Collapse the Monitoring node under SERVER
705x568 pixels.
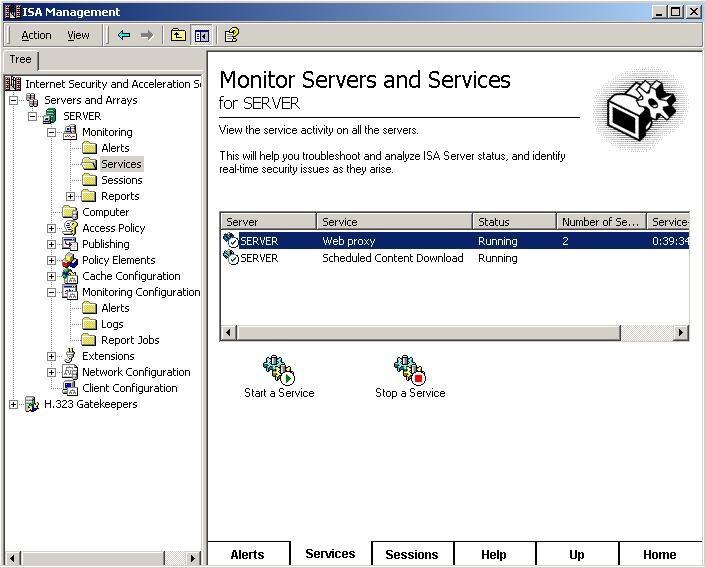(x=51, y=132)
